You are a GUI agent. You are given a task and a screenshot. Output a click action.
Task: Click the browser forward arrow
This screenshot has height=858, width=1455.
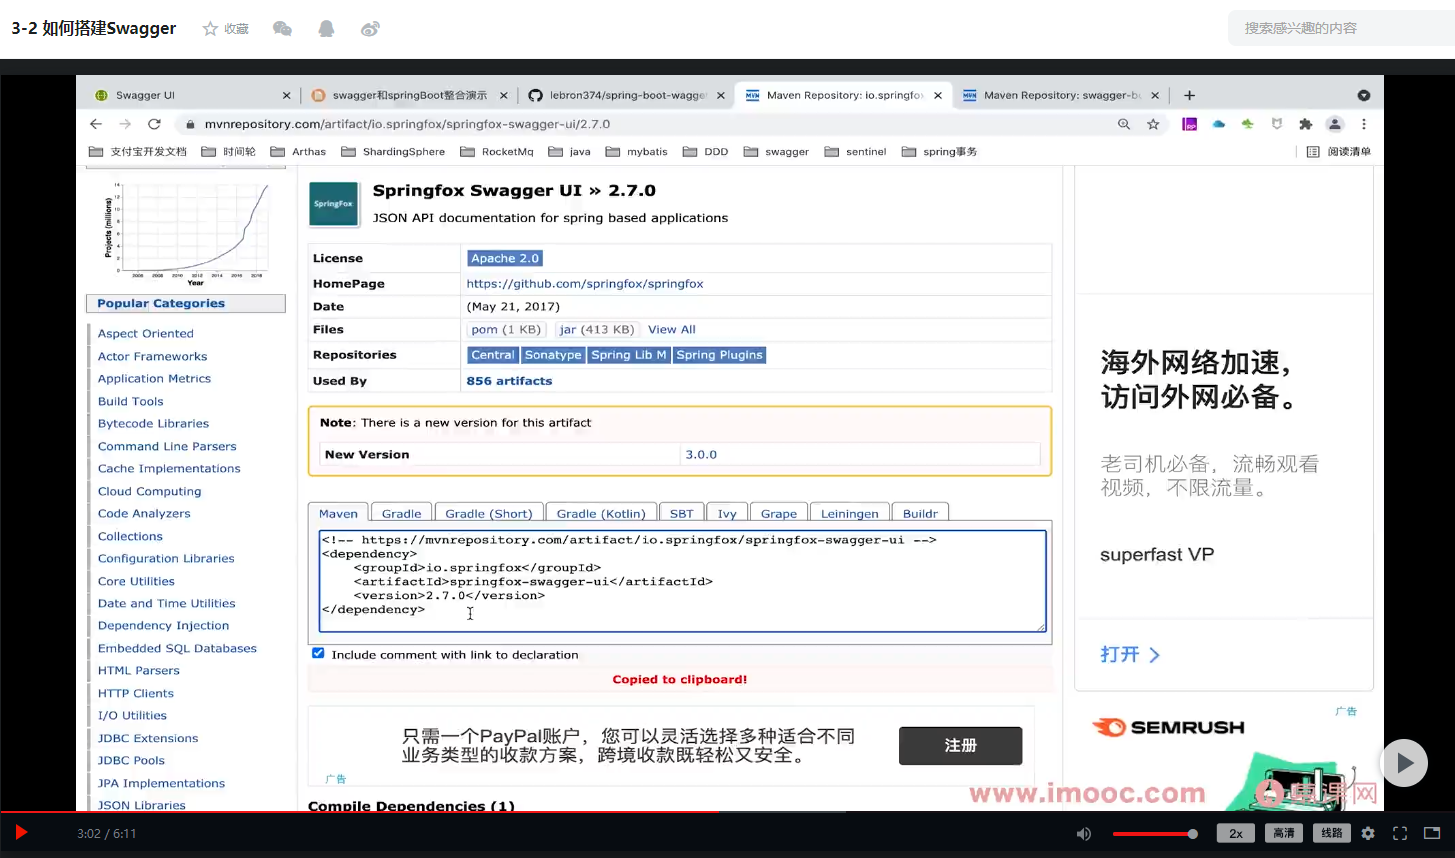pos(125,124)
